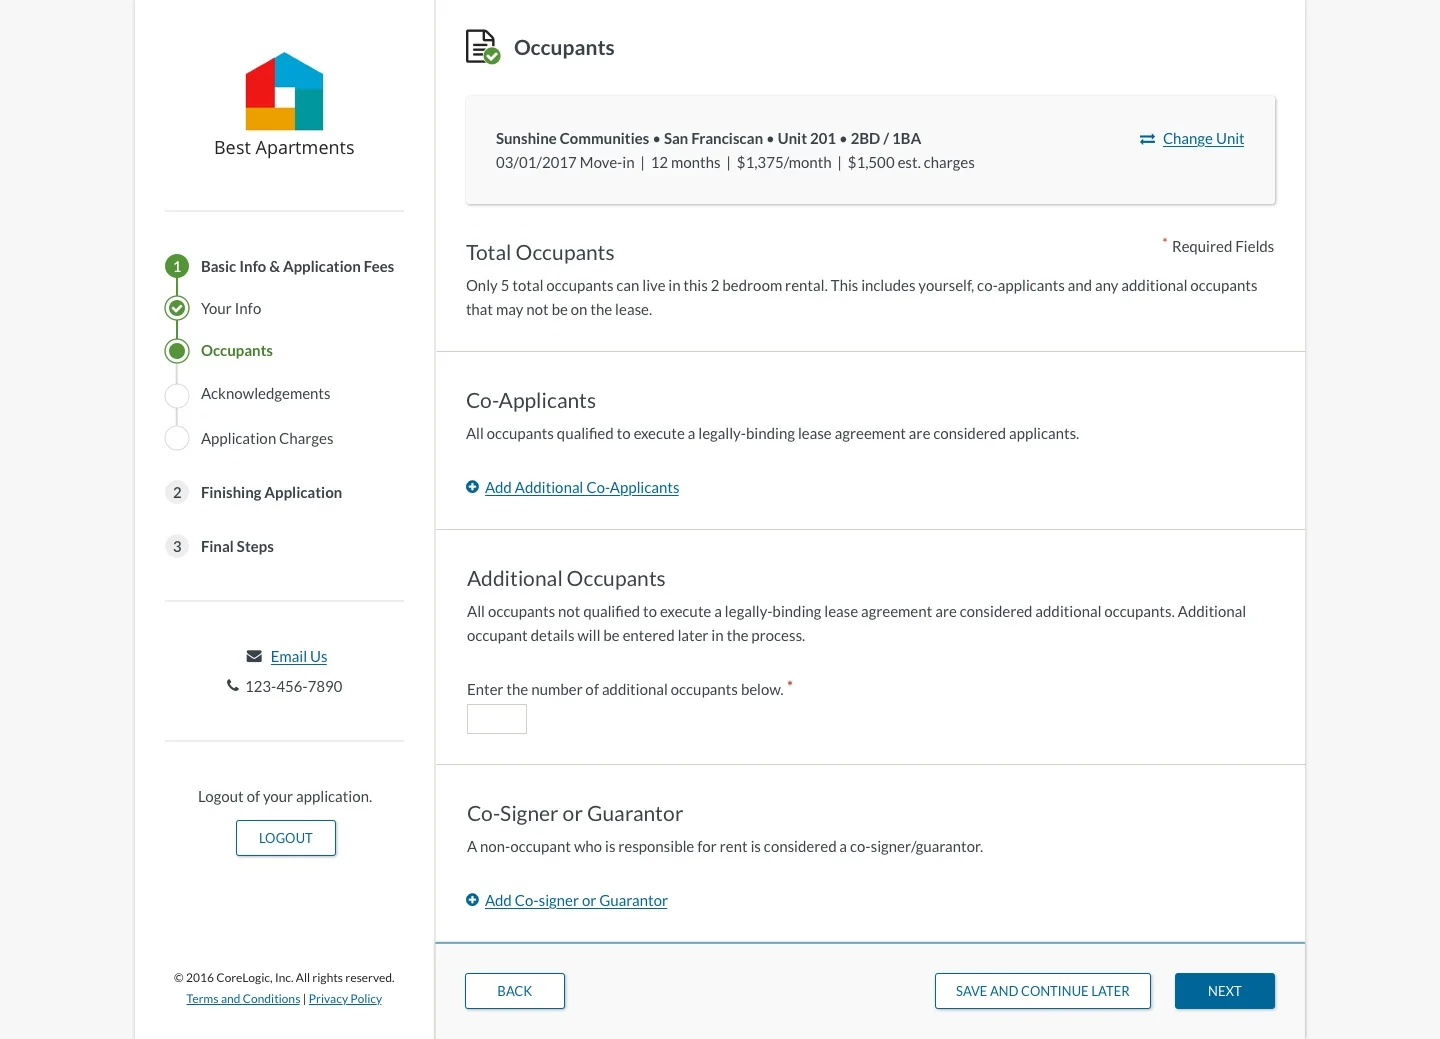The image size is (1440, 1039).
Task: Select the Occupants step in sidebar
Action: coord(237,350)
